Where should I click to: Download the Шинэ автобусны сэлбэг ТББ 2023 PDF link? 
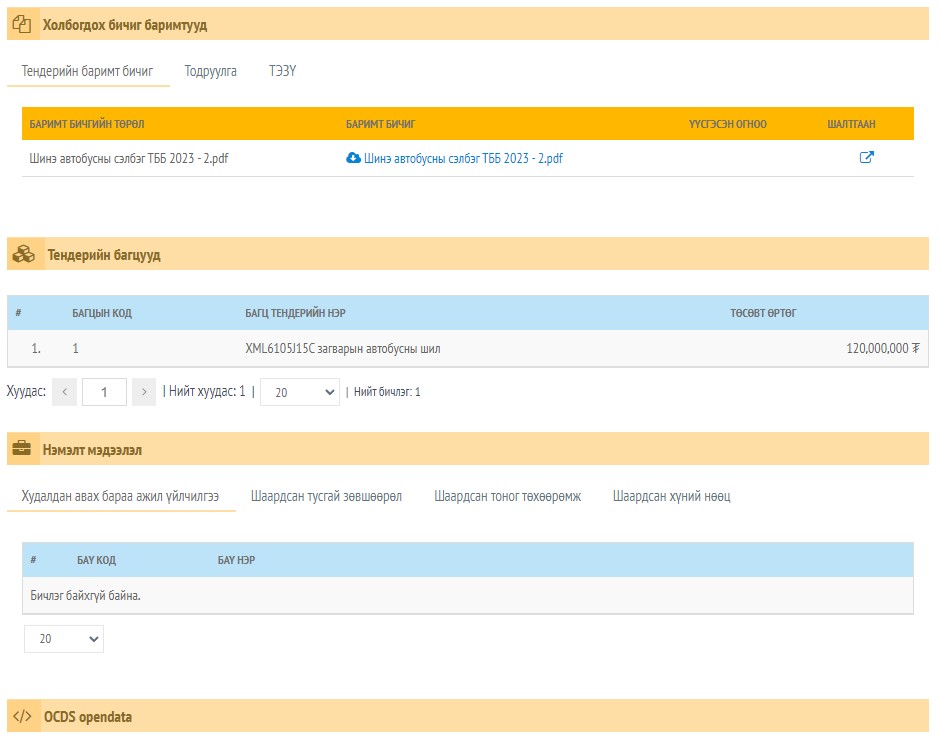point(463,158)
